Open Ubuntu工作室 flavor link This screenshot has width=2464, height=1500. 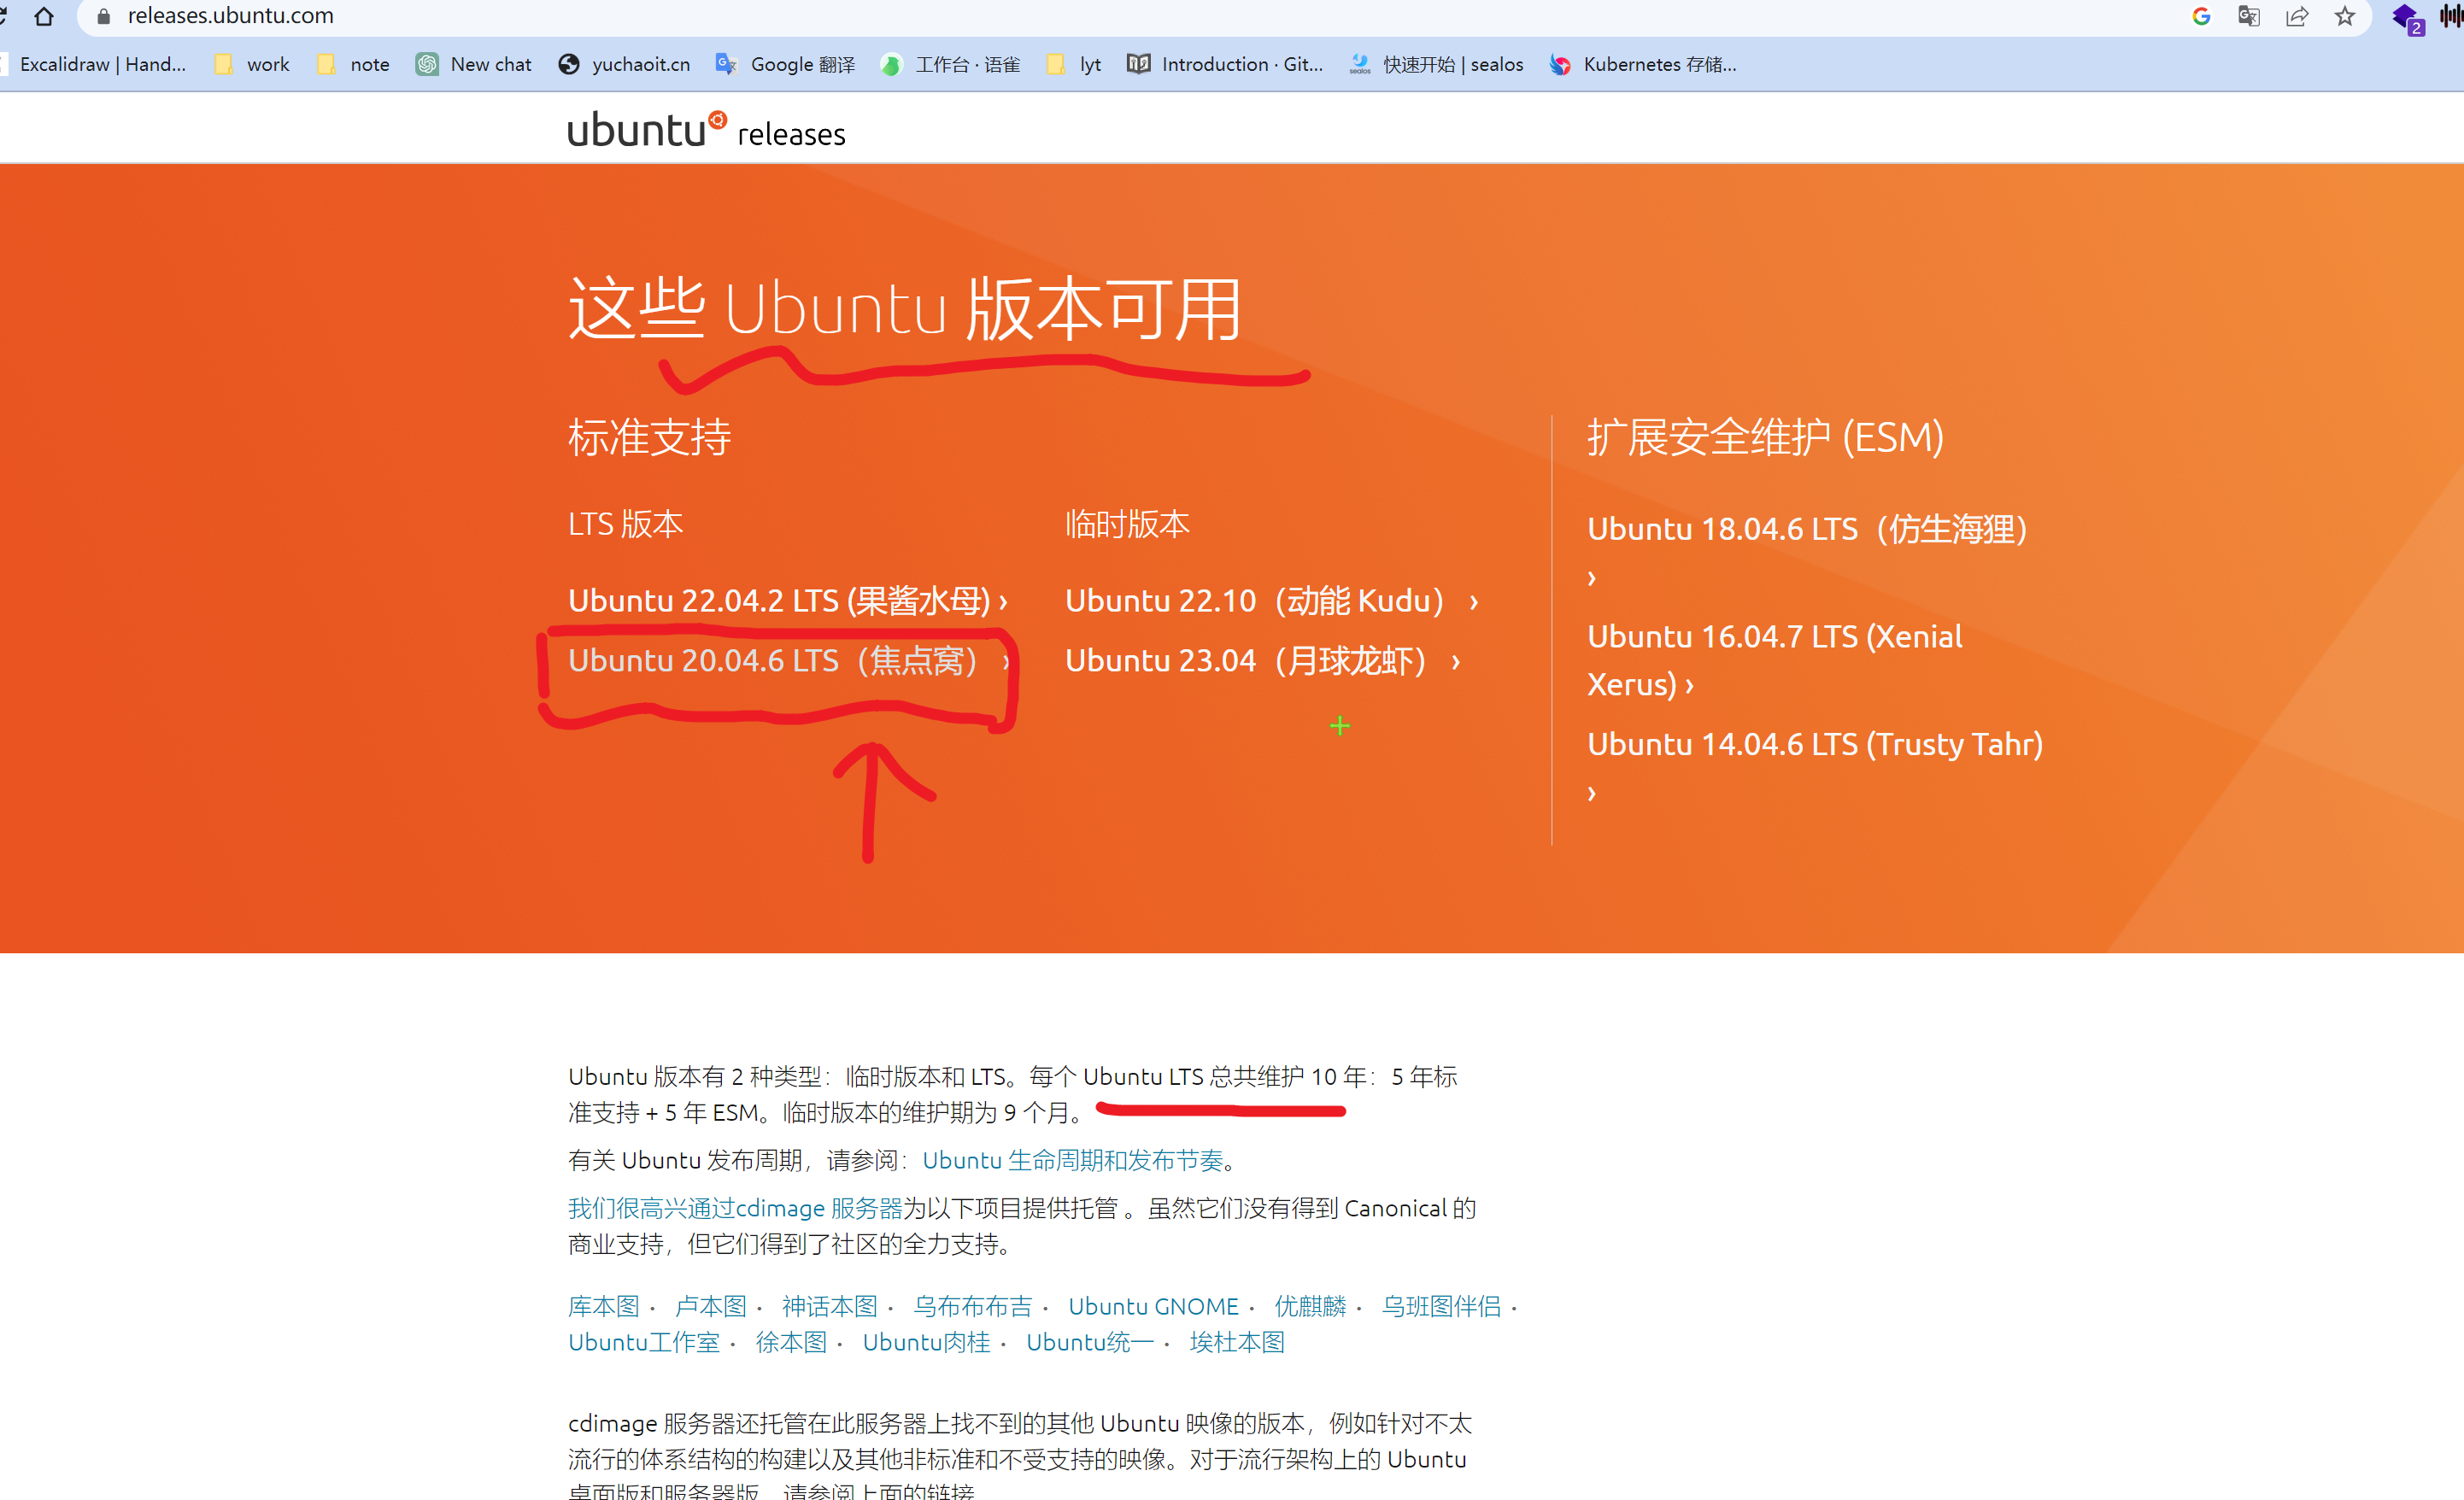pyautogui.click(x=644, y=1342)
